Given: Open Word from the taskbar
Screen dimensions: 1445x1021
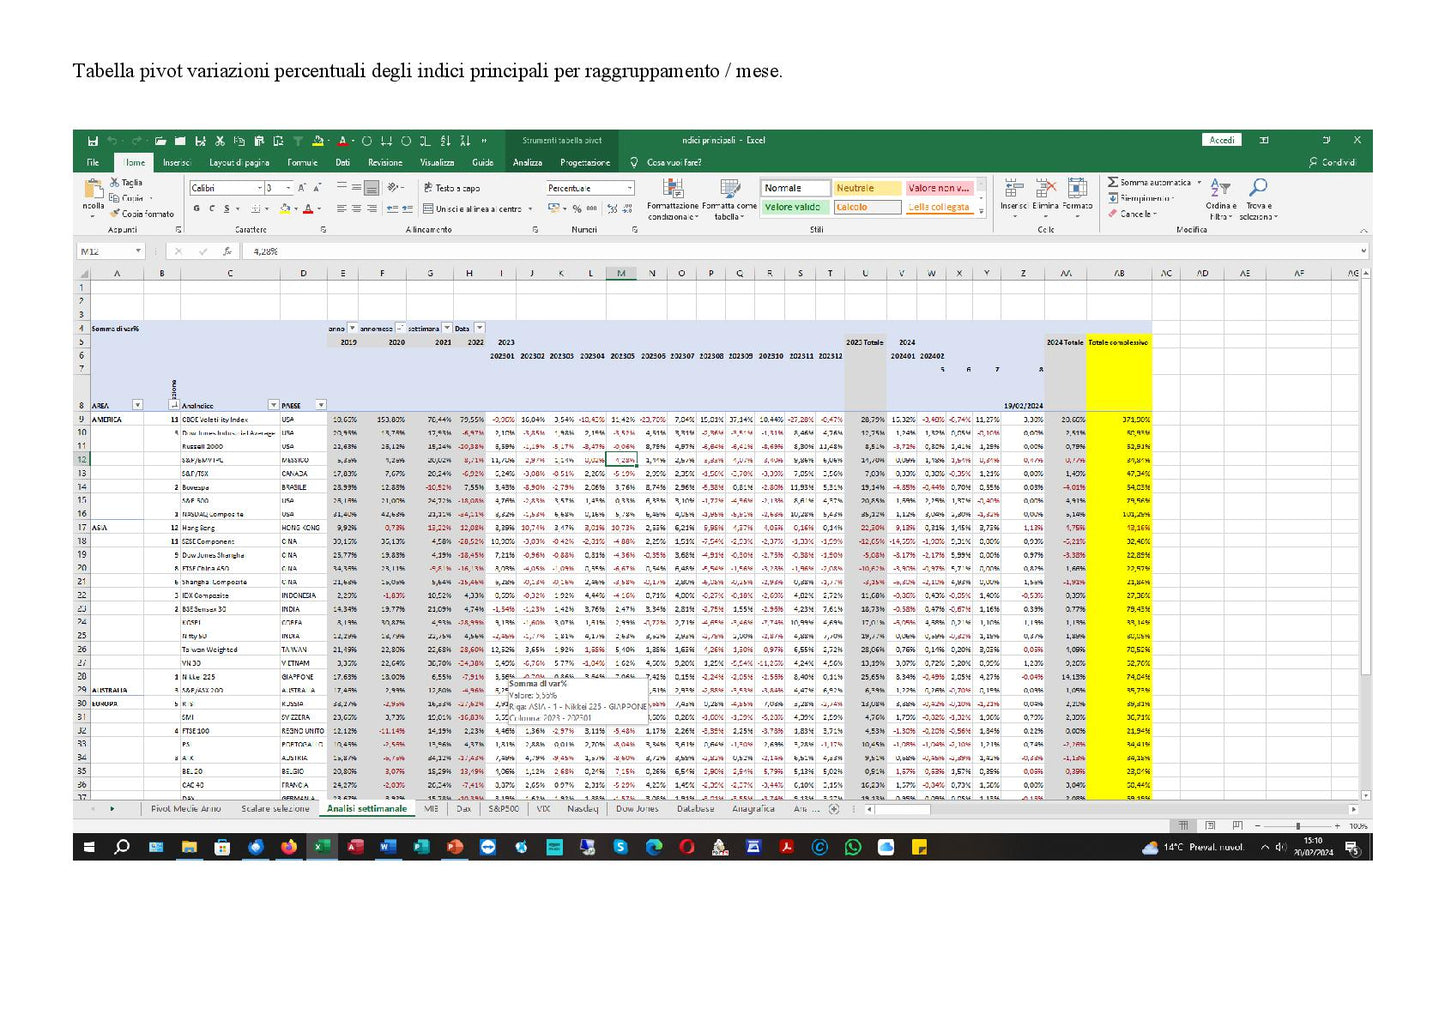Looking at the screenshot, I should click(x=388, y=847).
